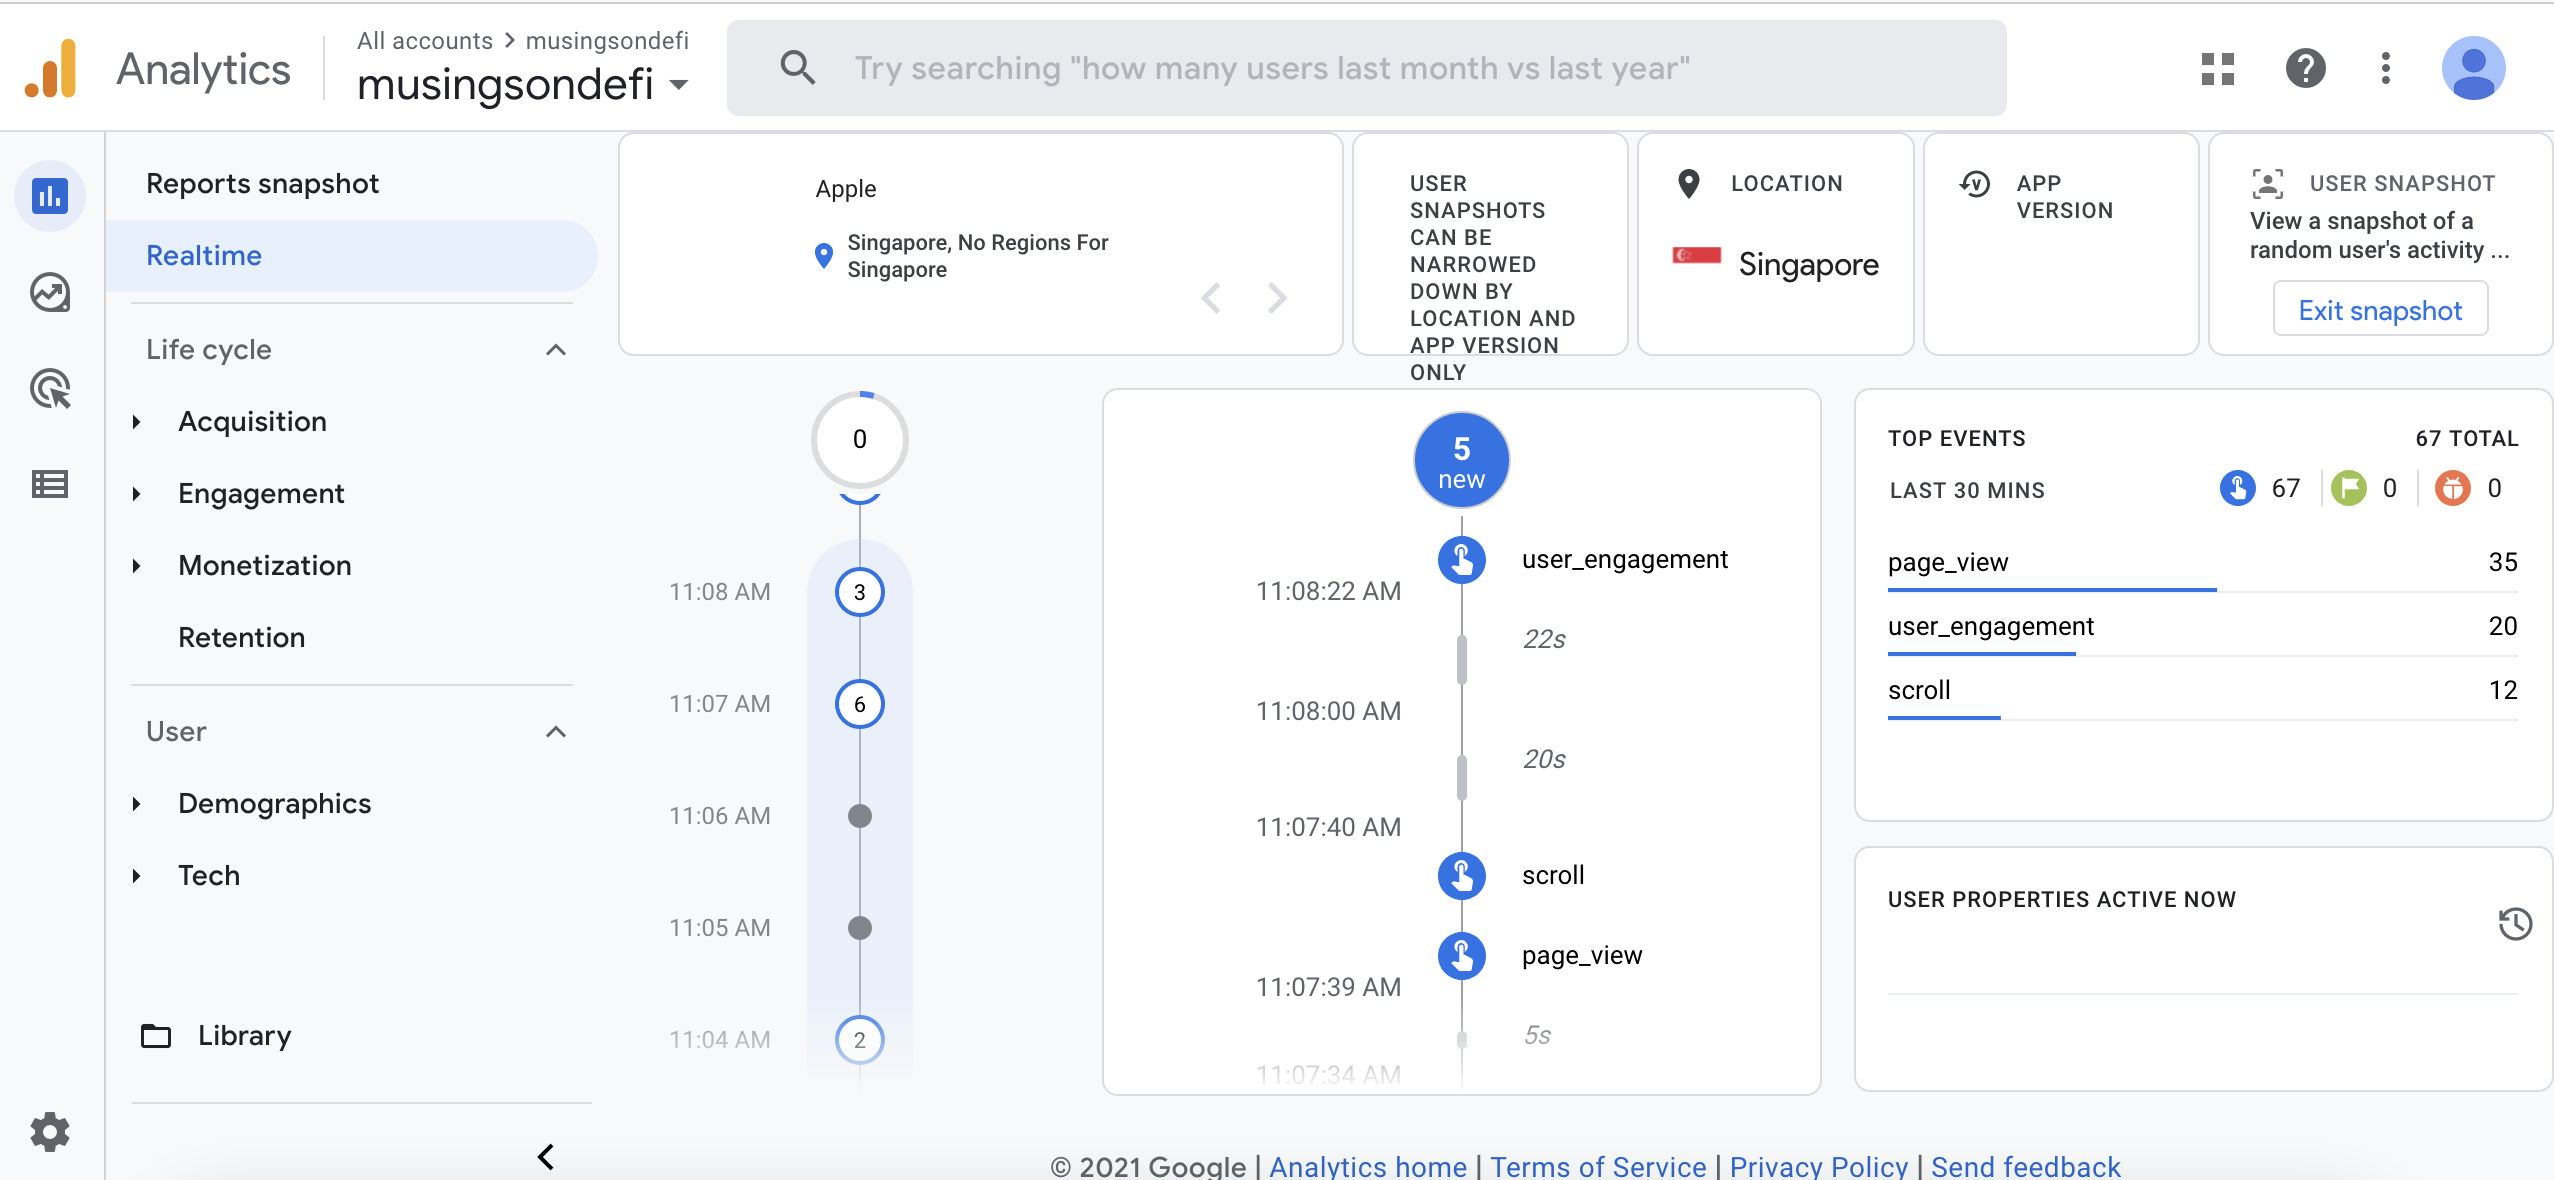Open the Configure table sidebar icon

[49, 485]
